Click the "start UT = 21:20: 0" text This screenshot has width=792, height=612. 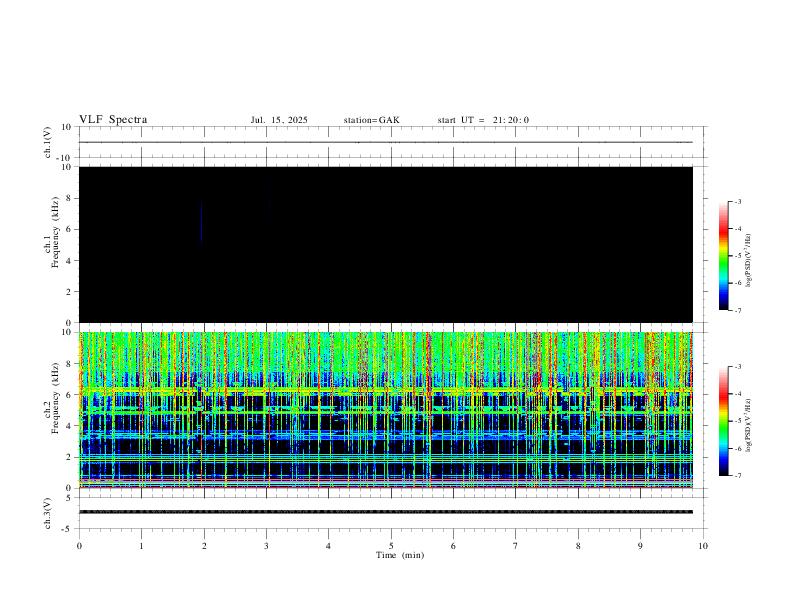click(x=483, y=120)
